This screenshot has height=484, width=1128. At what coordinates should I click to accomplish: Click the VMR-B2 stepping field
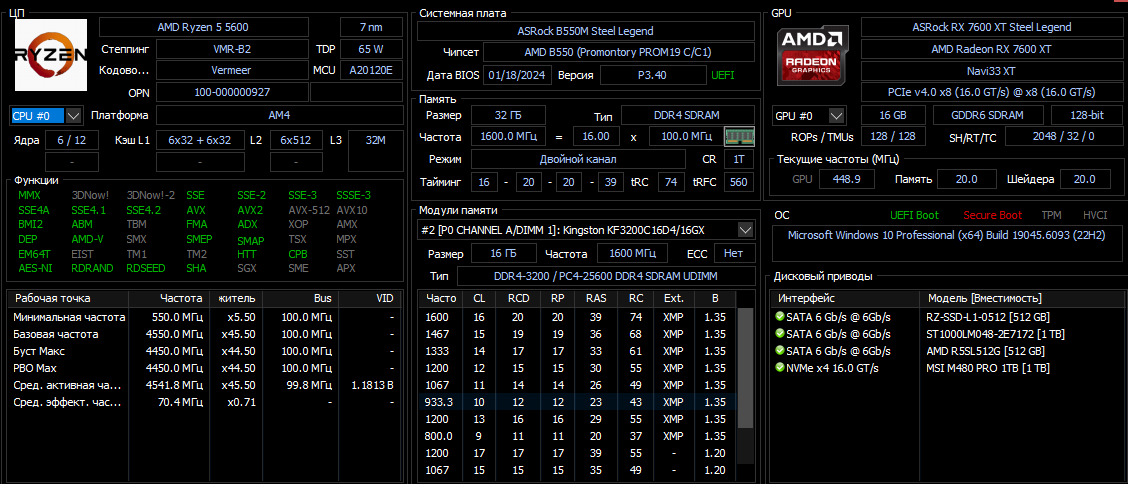232,50
